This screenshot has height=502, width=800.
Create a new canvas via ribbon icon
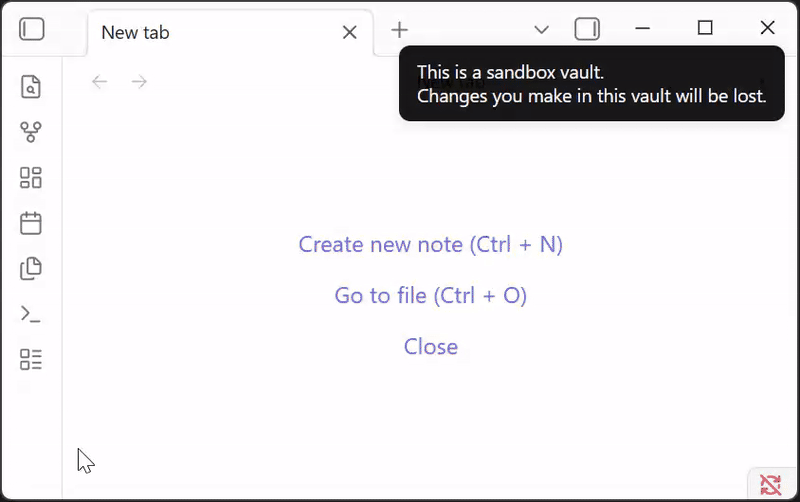pyautogui.click(x=31, y=178)
